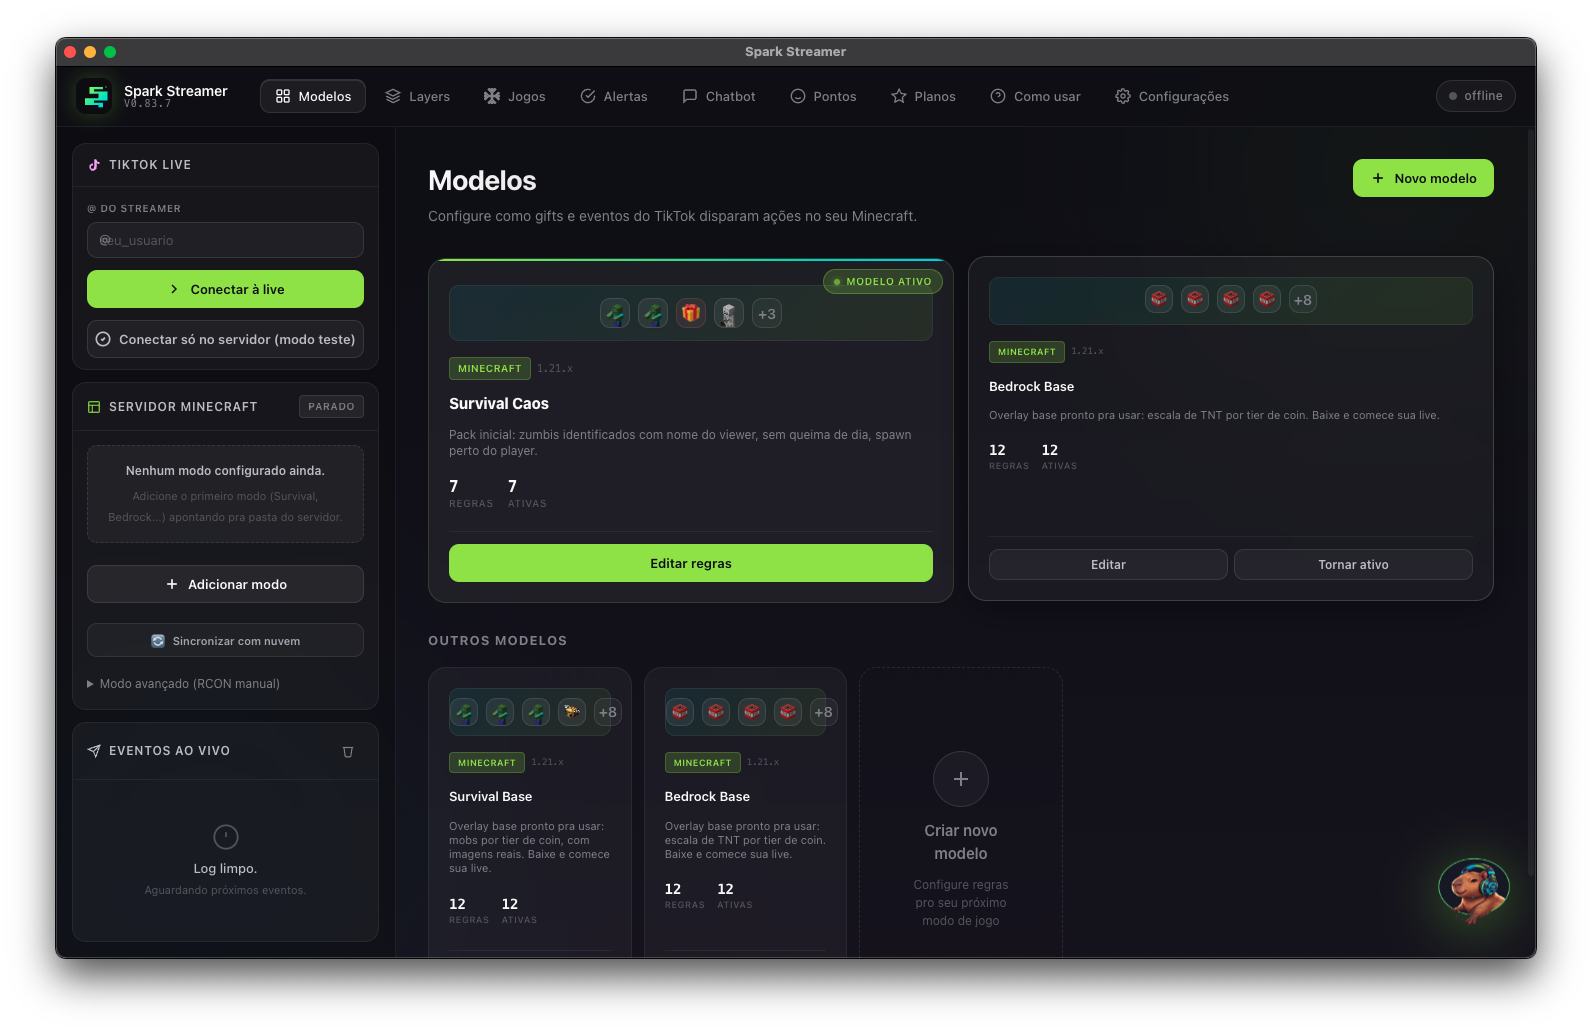Screen dimensions: 1592x1032
Task: Open the Alertas tab
Action: tap(614, 96)
